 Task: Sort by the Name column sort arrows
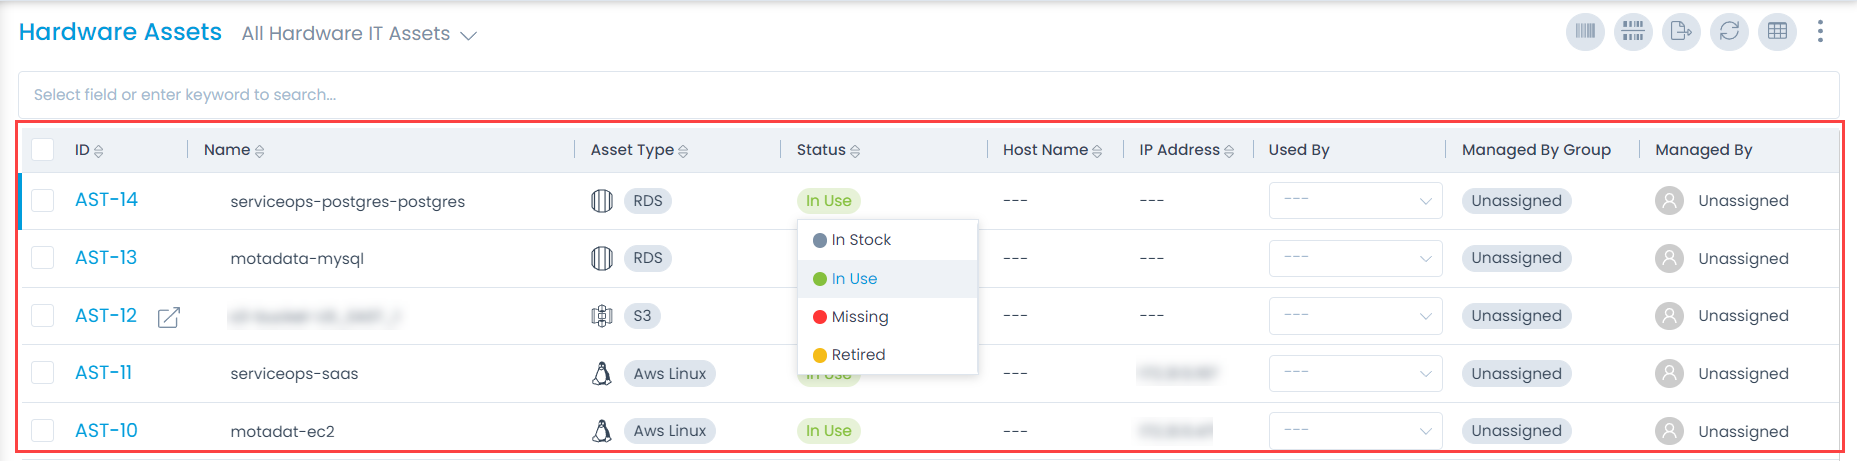[x=260, y=151]
